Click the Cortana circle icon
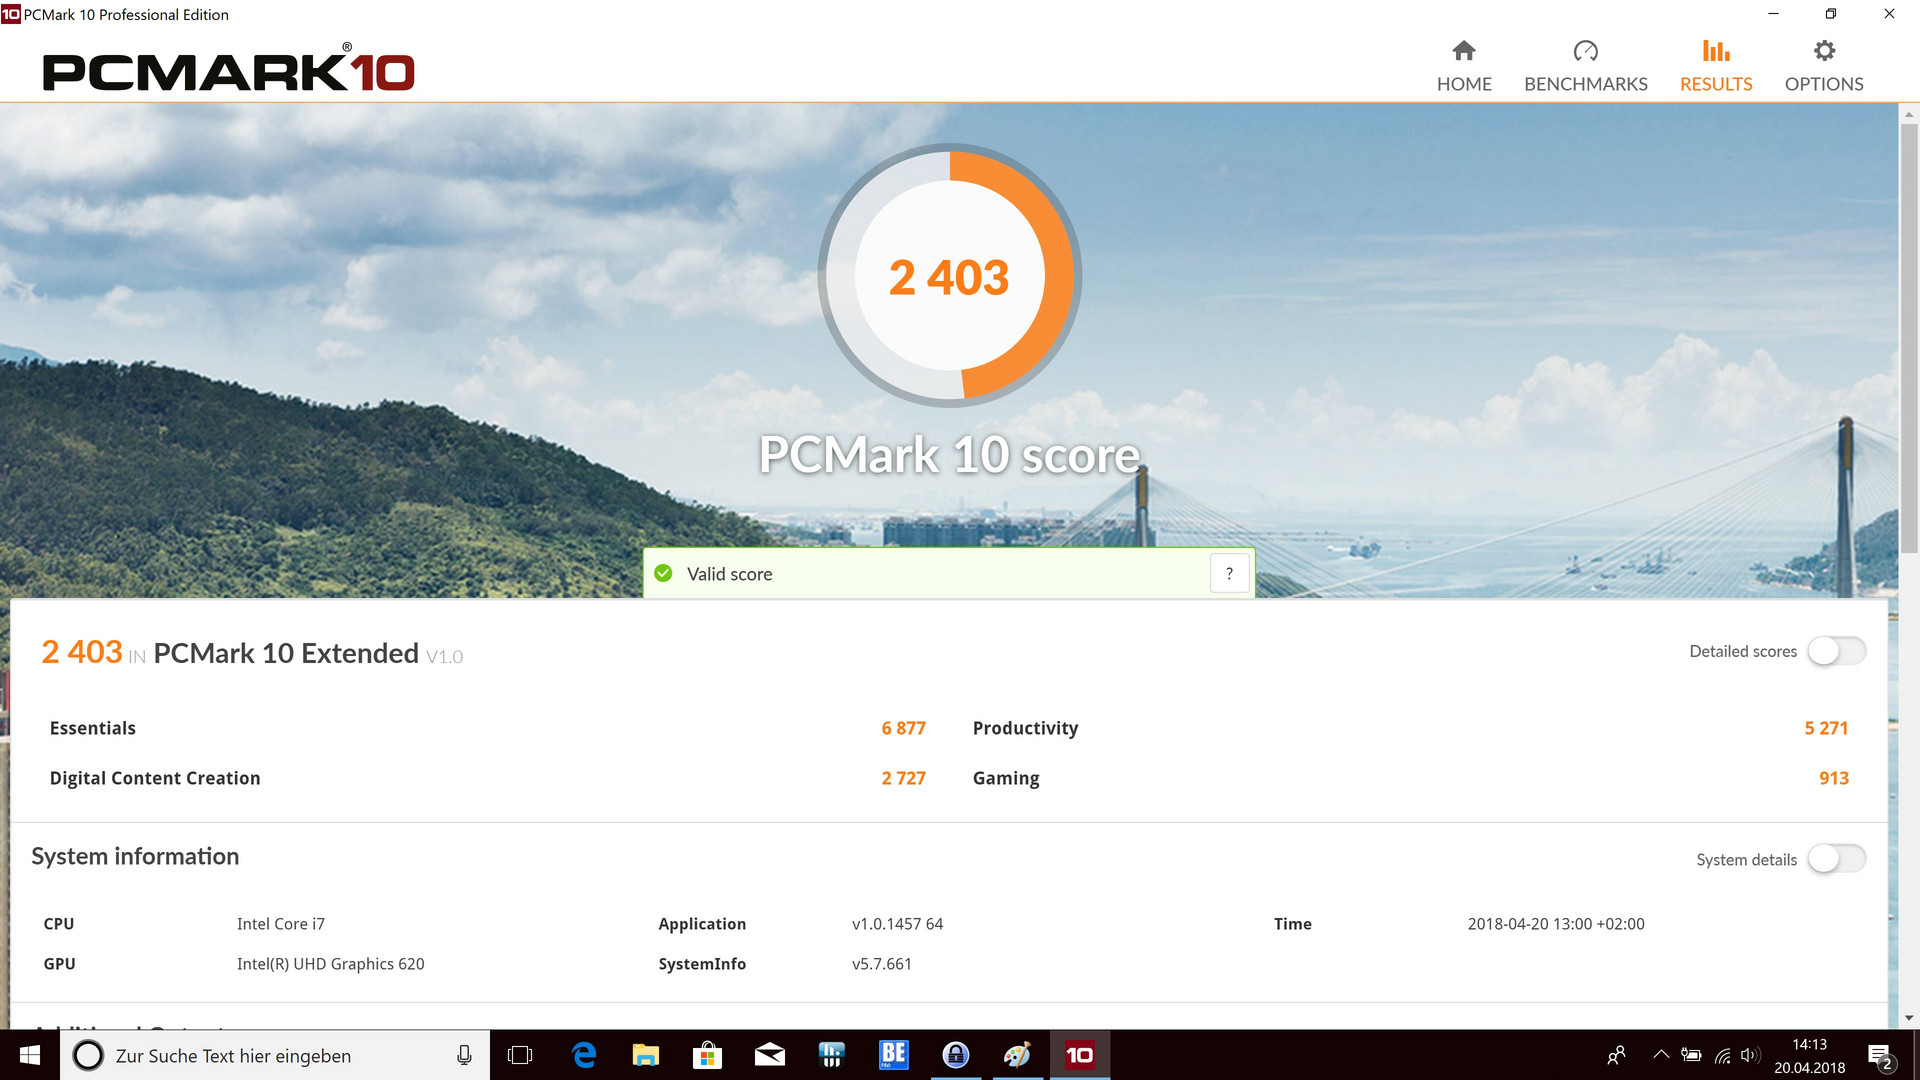Screen dimensions: 1920x1080 coord(88,1055)
